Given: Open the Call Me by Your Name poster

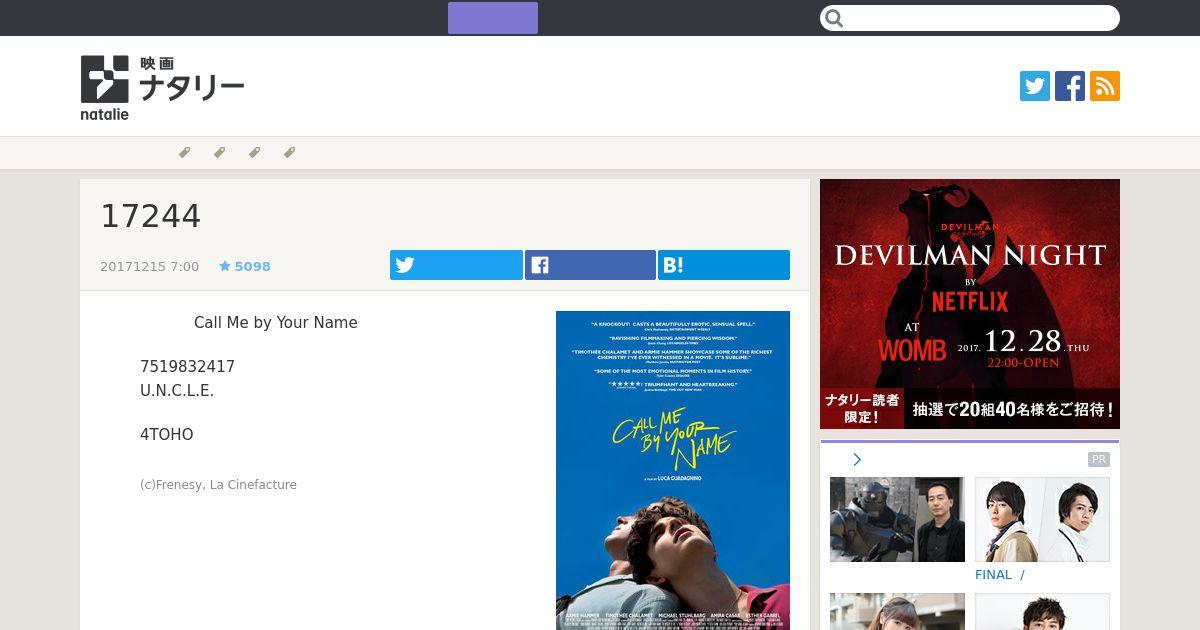Looking at the screenshot, I should [x=673, y=470].
